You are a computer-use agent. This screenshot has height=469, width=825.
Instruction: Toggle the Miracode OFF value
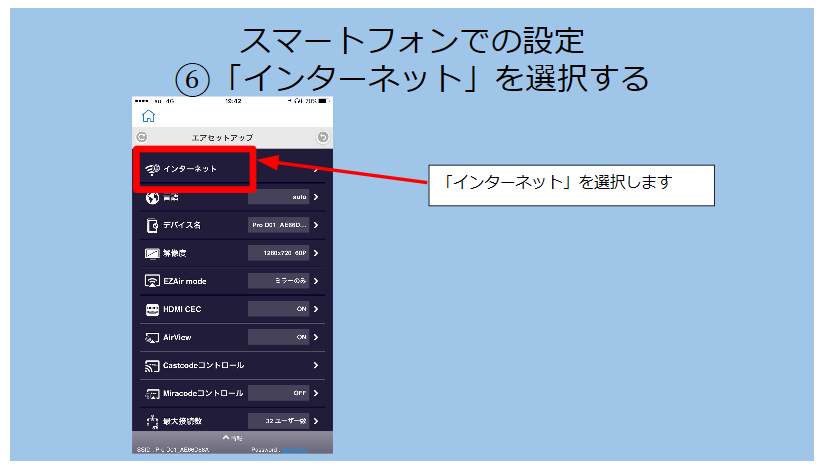click(278, 393)
